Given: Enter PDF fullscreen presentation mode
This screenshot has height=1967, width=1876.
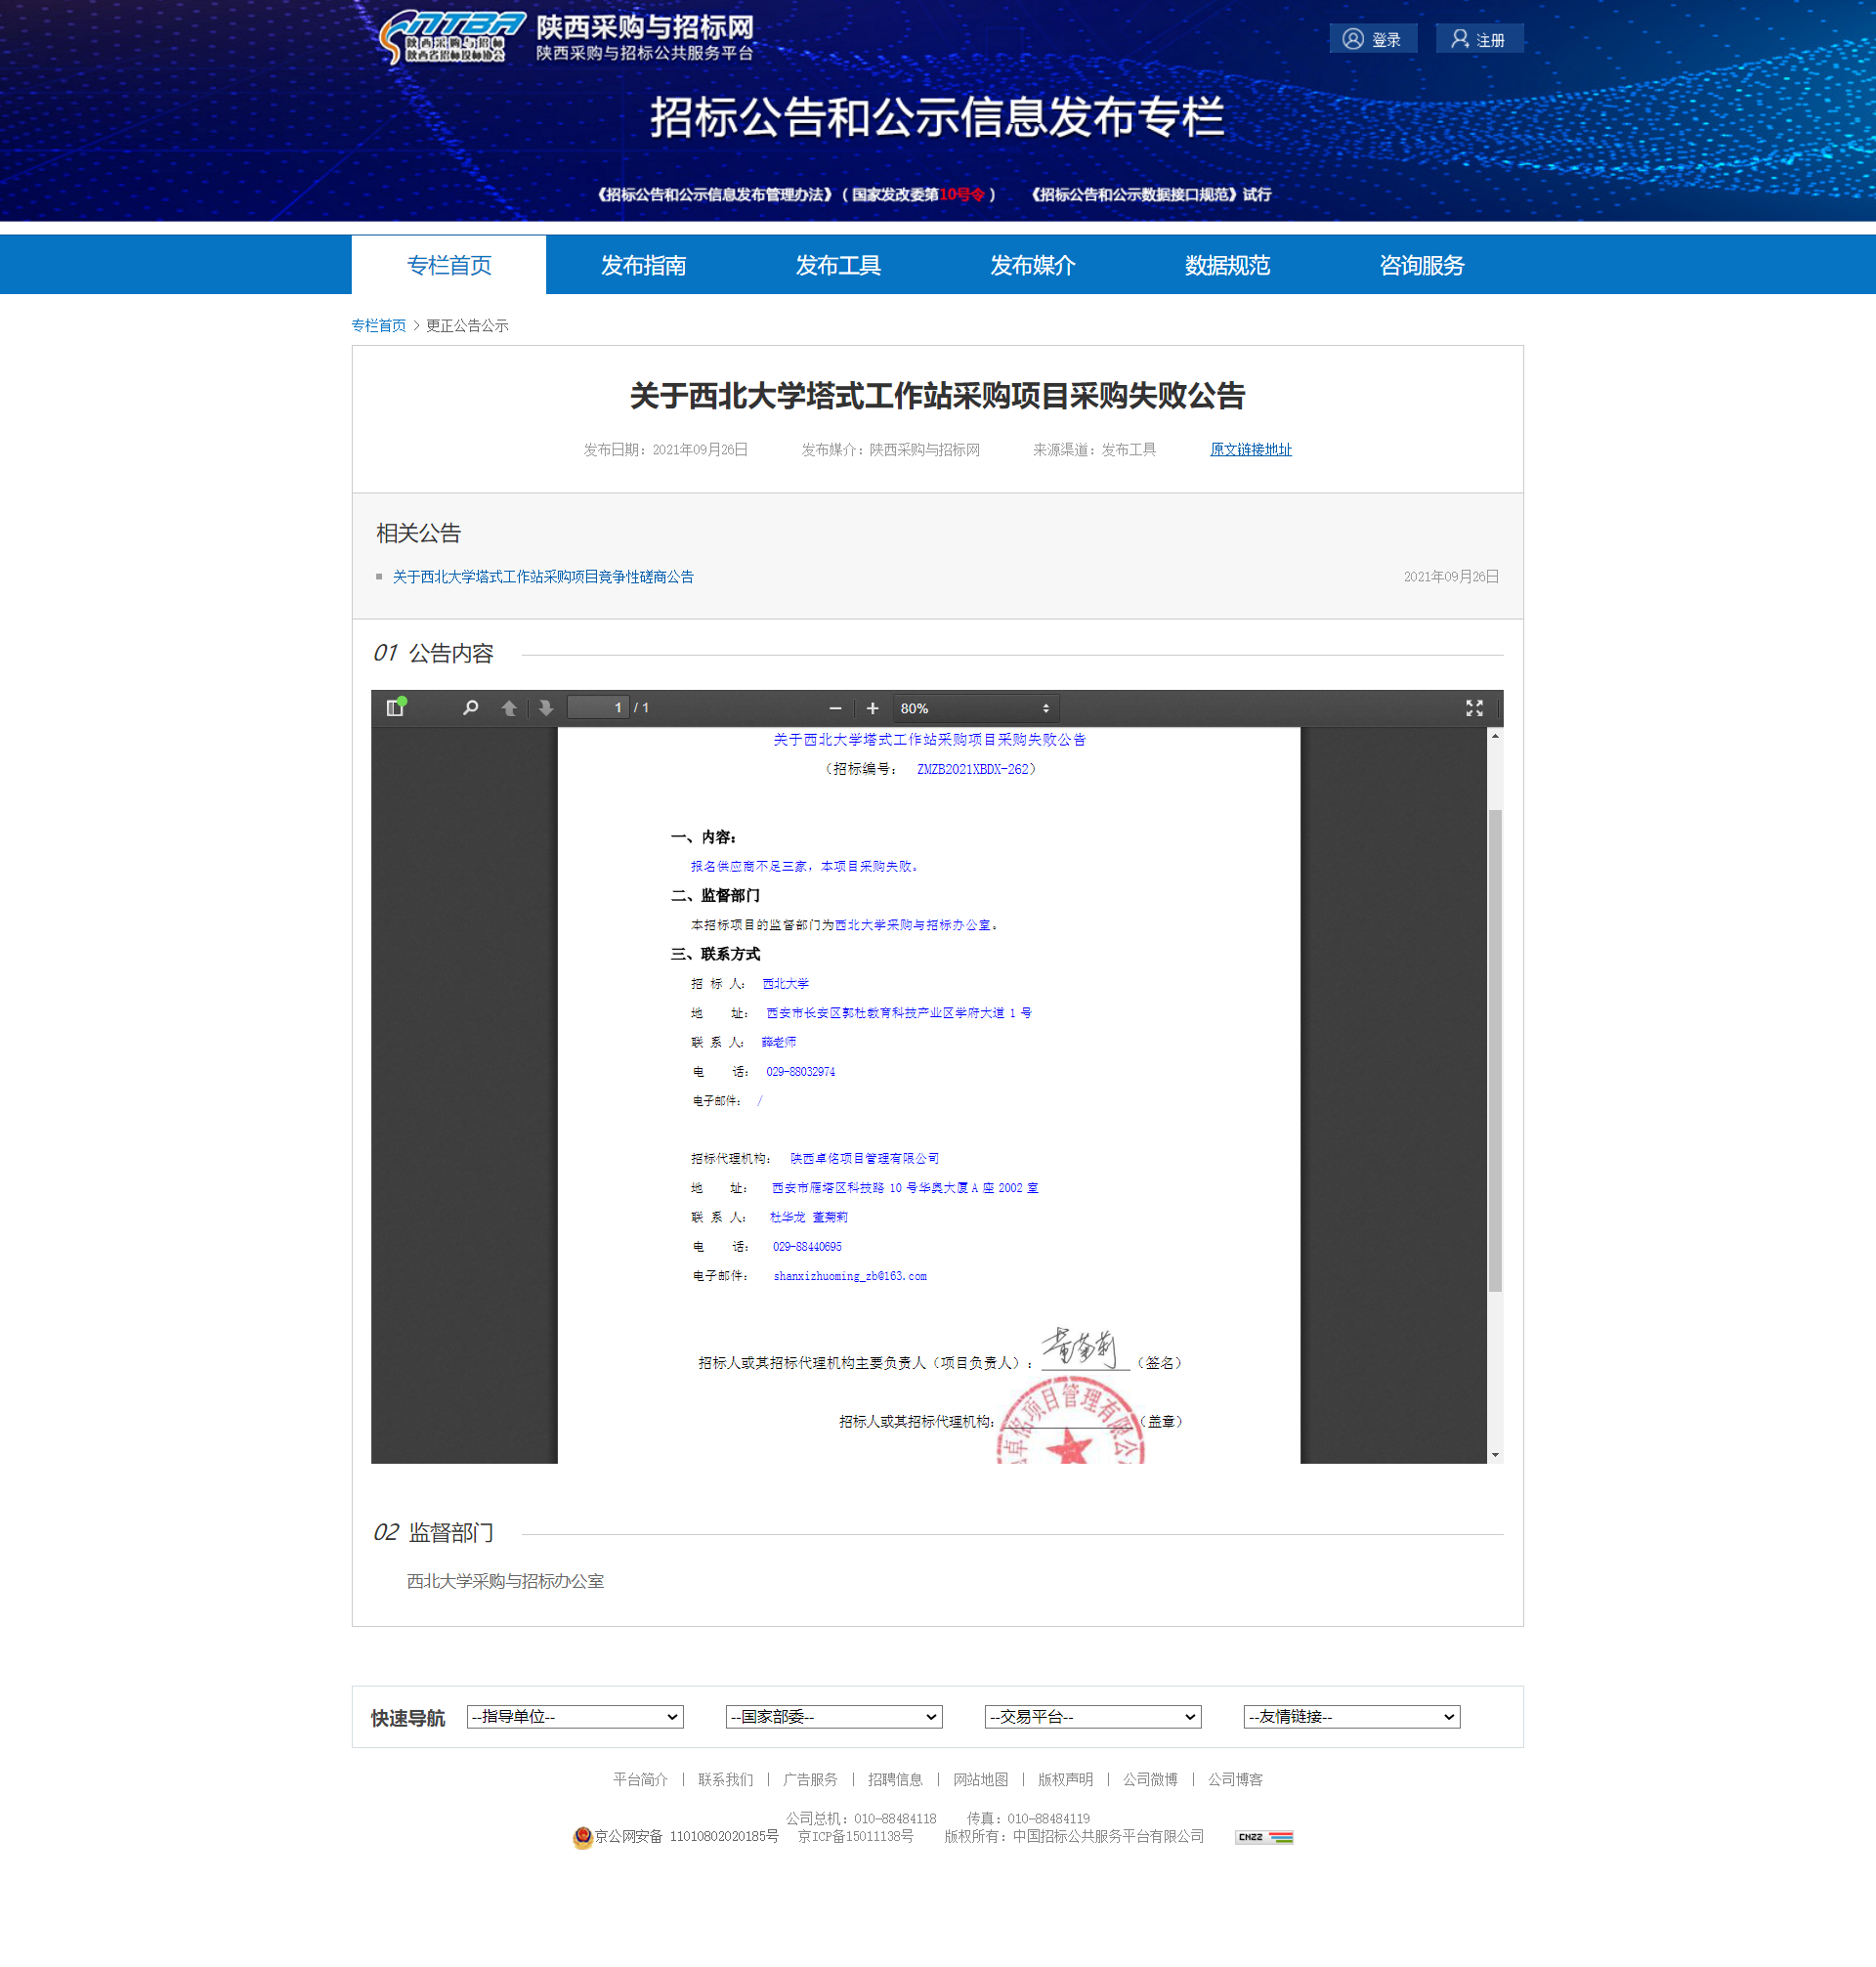Looking at the screenshot, I should (x=1474, y=708).
